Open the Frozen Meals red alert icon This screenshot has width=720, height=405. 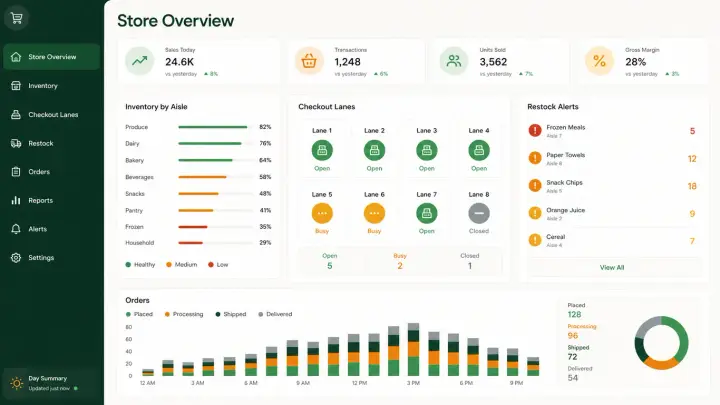coord(535,130)
